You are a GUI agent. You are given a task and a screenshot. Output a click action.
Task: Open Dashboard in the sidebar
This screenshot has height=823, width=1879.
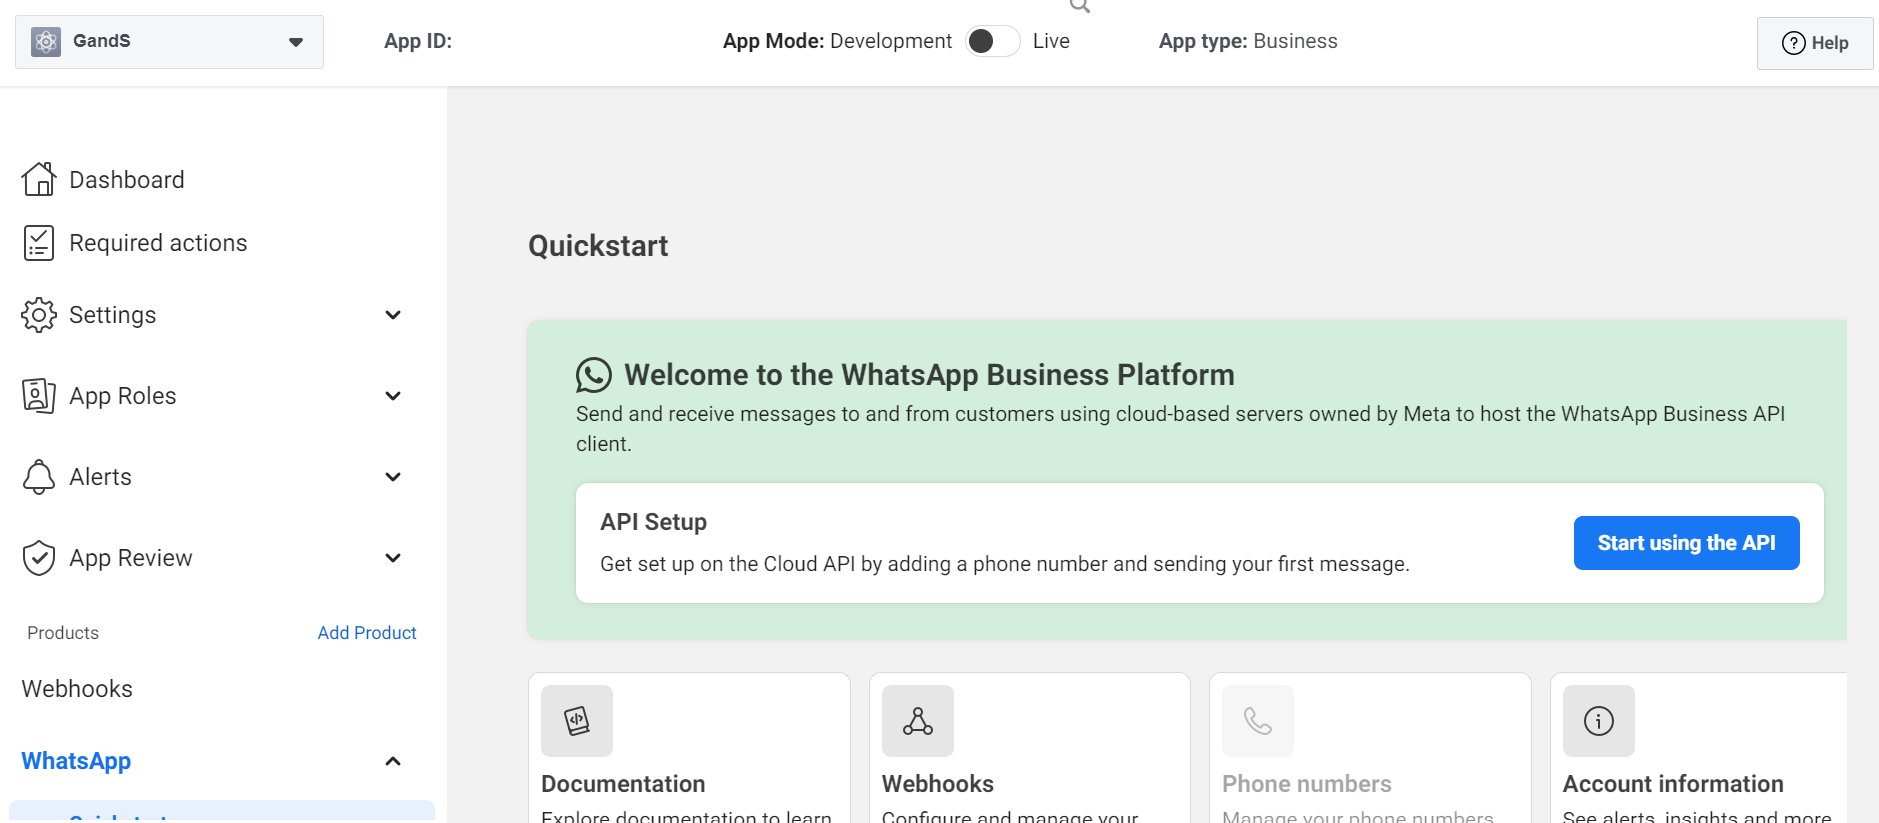tap(127, 180)
